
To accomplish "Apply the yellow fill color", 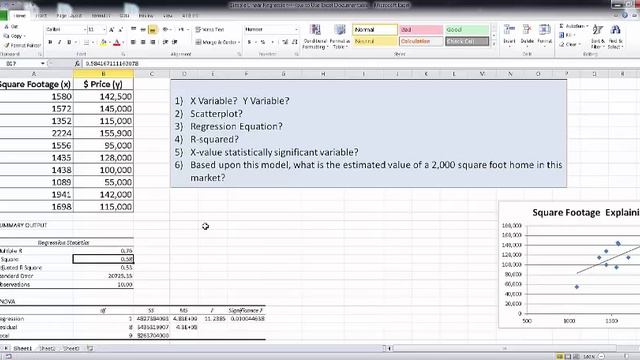I will click(x=103, y=42).
